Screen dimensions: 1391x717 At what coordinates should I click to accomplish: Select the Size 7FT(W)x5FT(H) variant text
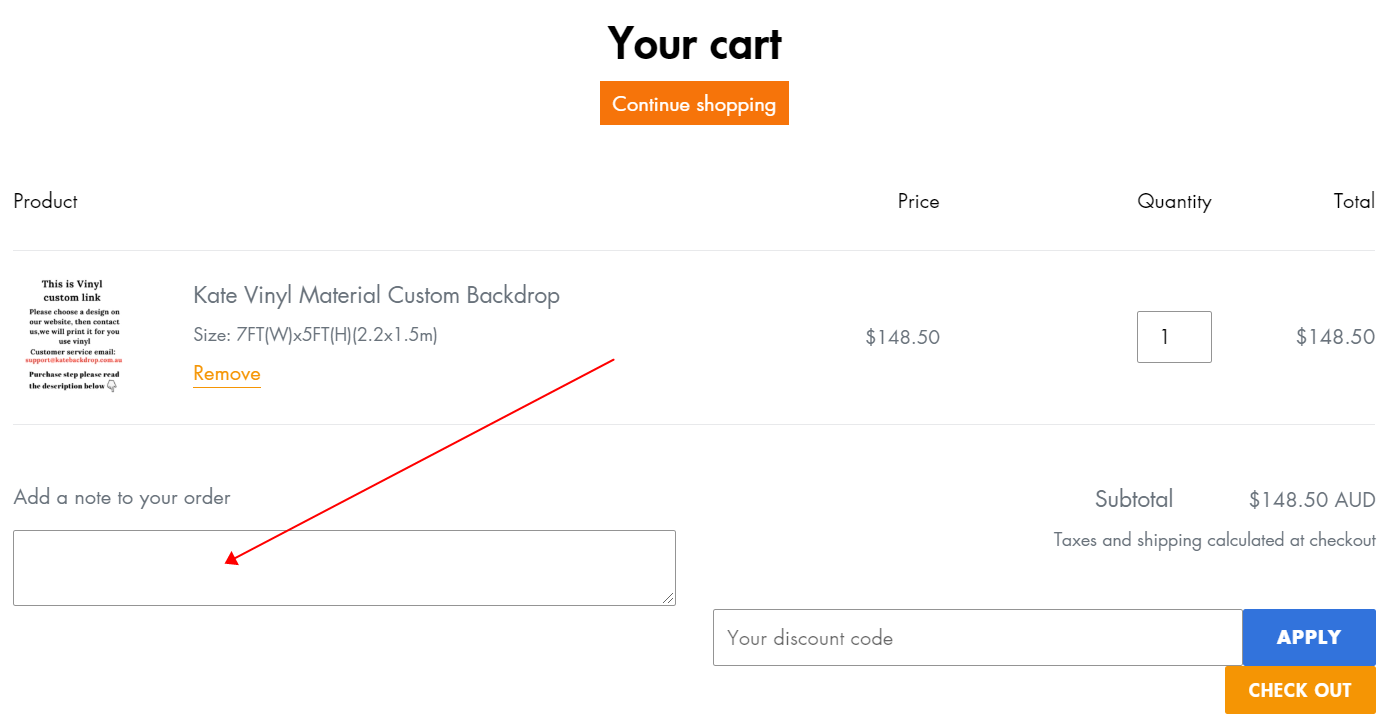click(315, 335)
